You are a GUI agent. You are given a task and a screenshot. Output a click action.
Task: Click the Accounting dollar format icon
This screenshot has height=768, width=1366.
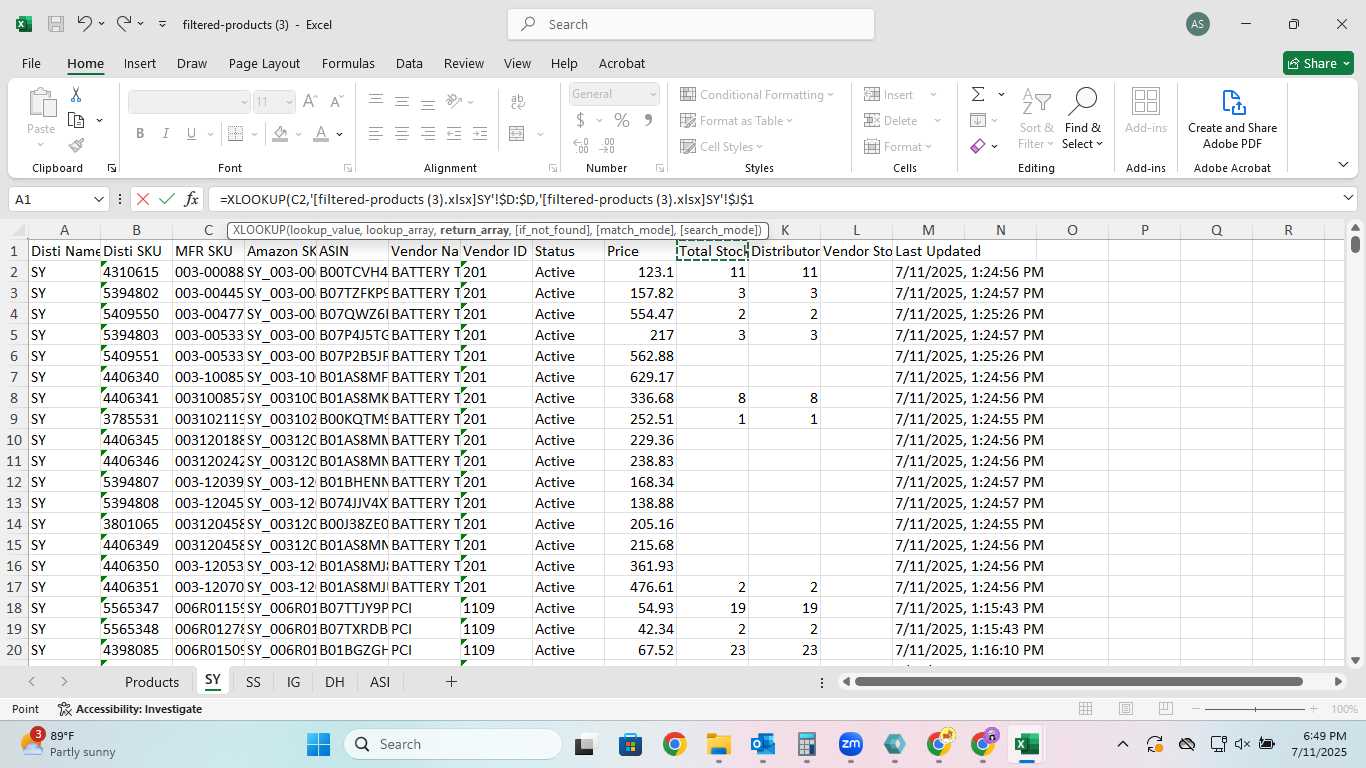click(x=581, y=120)
